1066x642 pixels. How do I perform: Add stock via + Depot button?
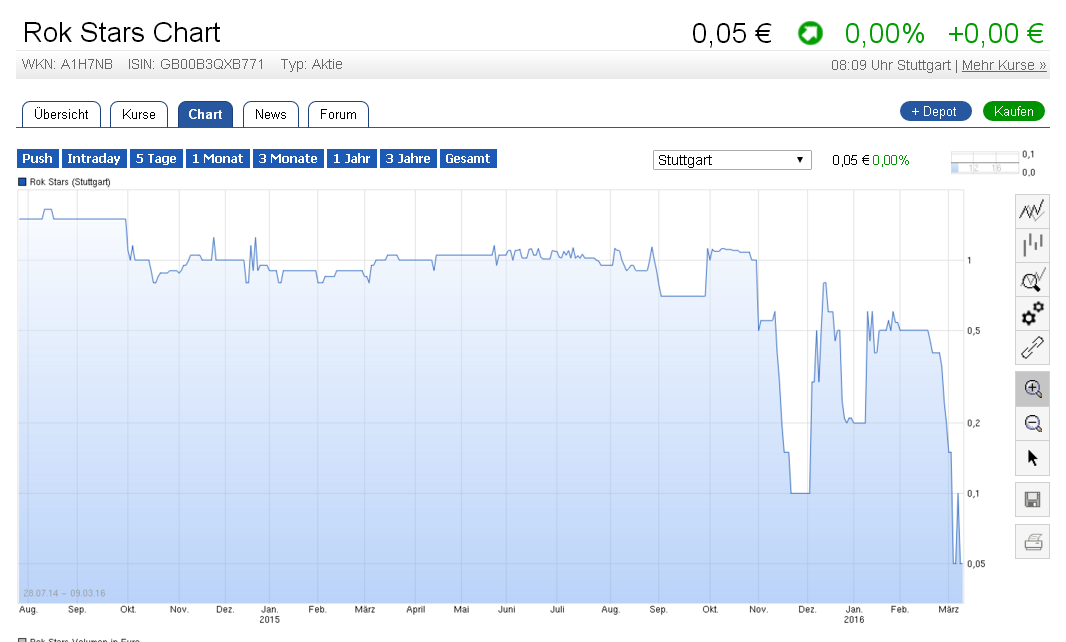click(935, 111)
